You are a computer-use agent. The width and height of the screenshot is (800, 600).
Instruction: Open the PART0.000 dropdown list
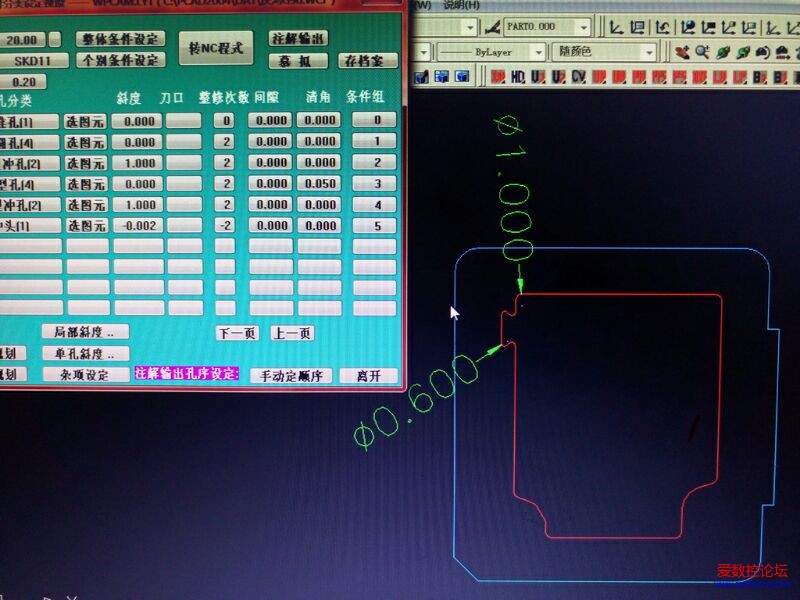click(x=583, y=27)
